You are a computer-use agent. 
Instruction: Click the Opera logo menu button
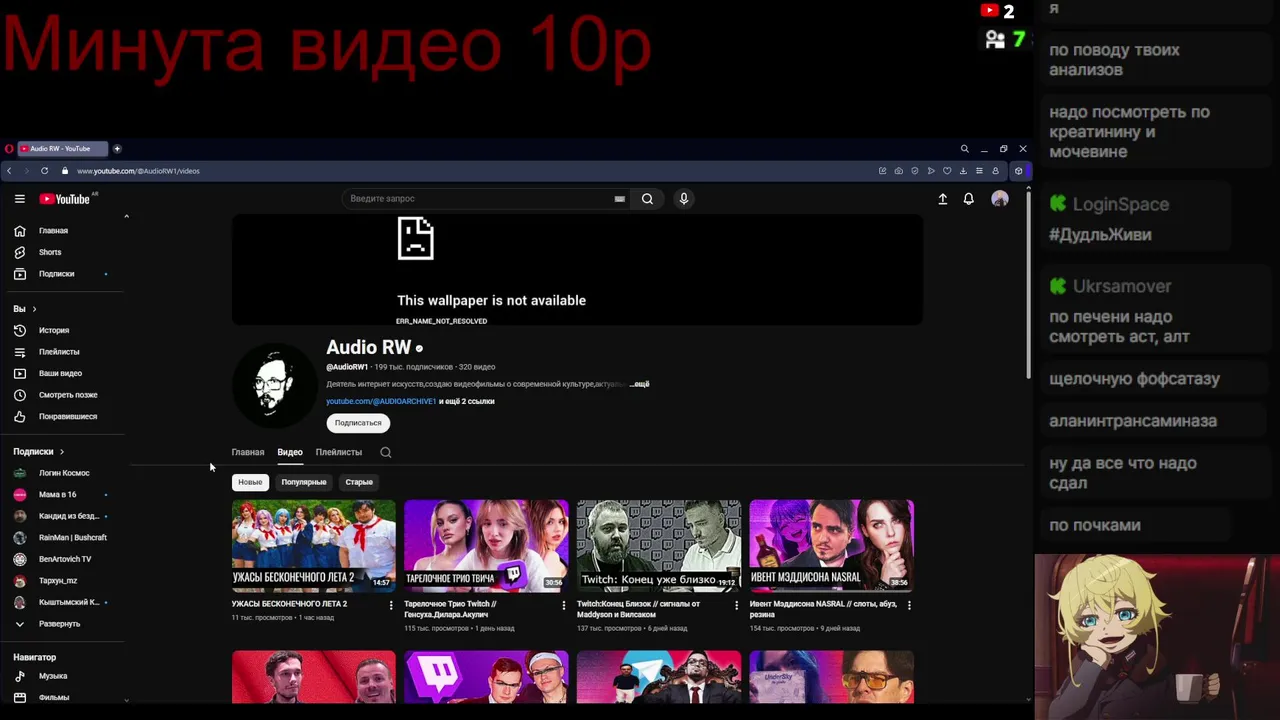pyautogui.click(x=9, y=149)
